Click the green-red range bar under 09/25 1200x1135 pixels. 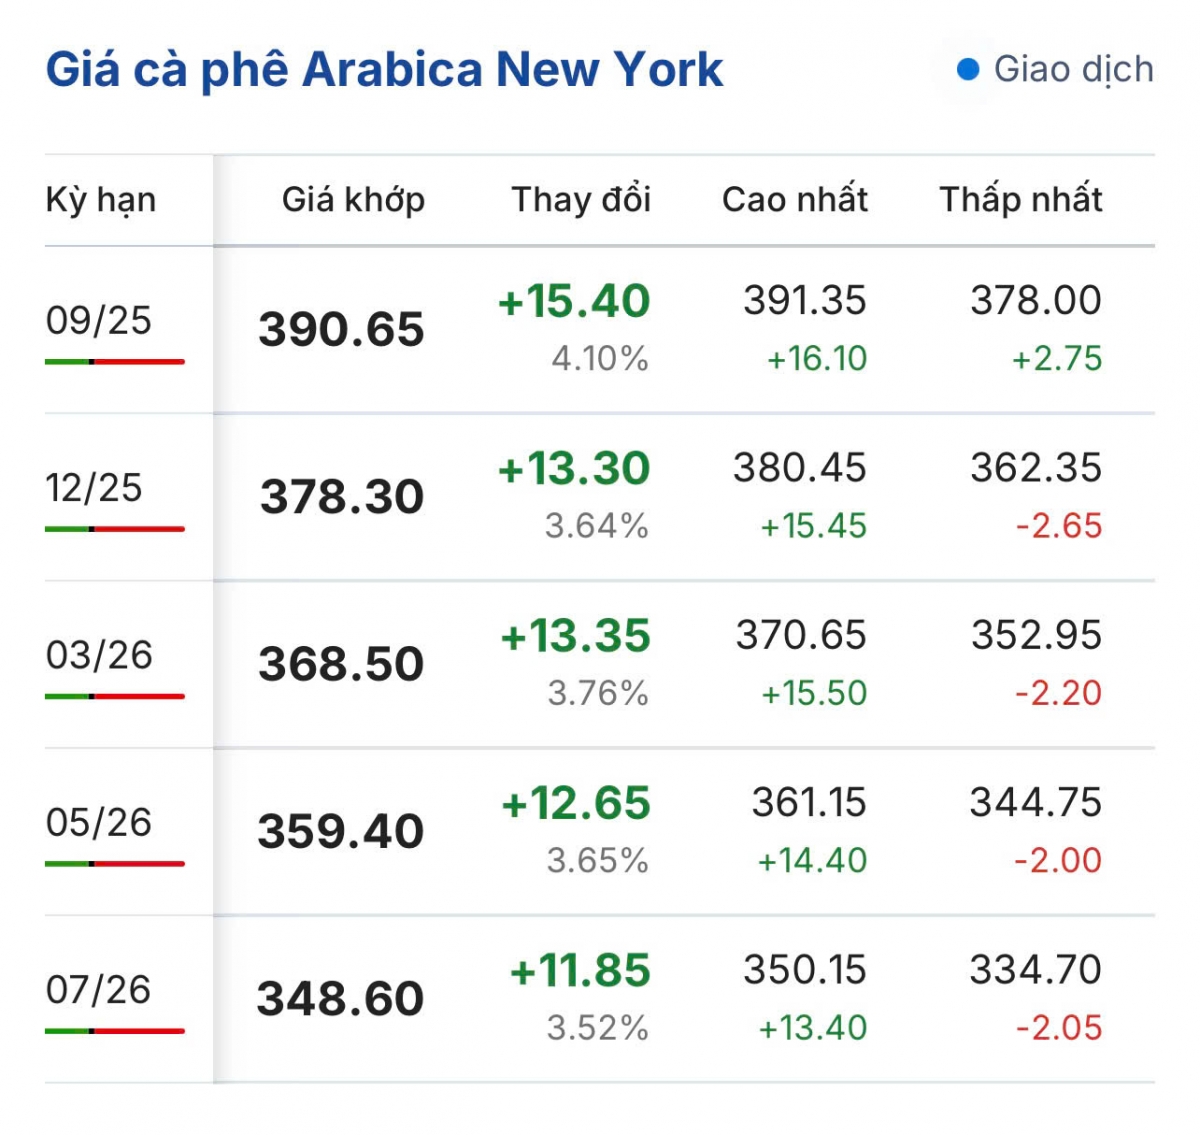[115, 361]
